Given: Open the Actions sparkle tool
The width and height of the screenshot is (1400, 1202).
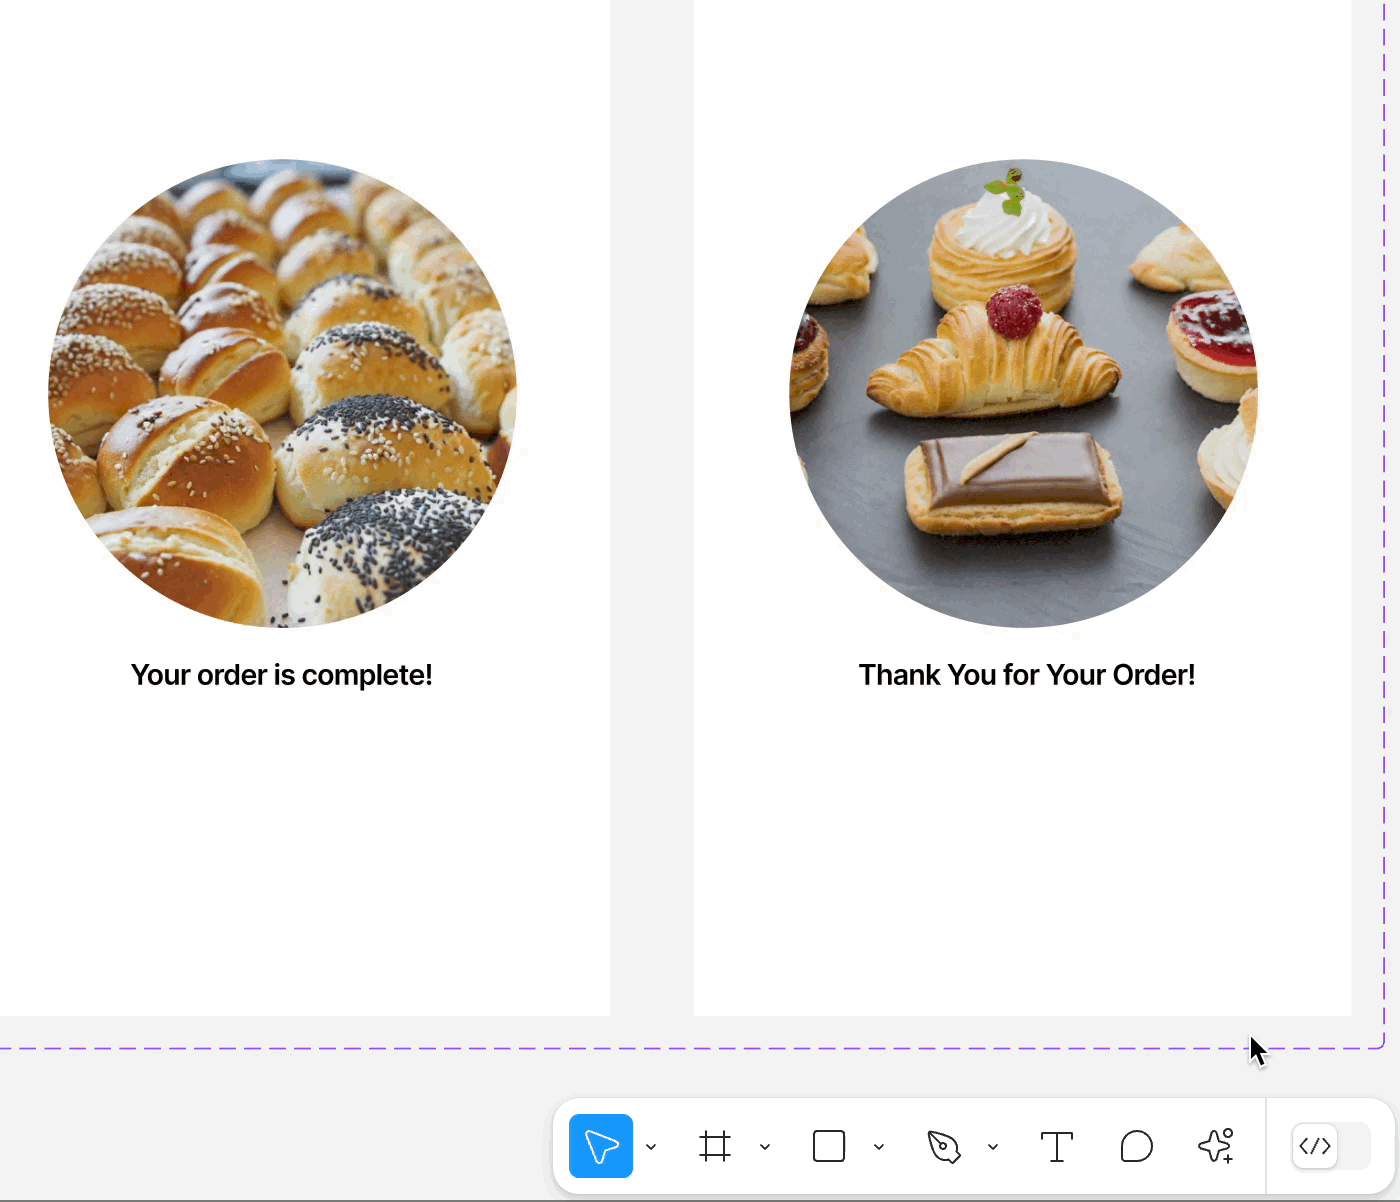Looking at the screenshot, I should tap(1216, 1146).
